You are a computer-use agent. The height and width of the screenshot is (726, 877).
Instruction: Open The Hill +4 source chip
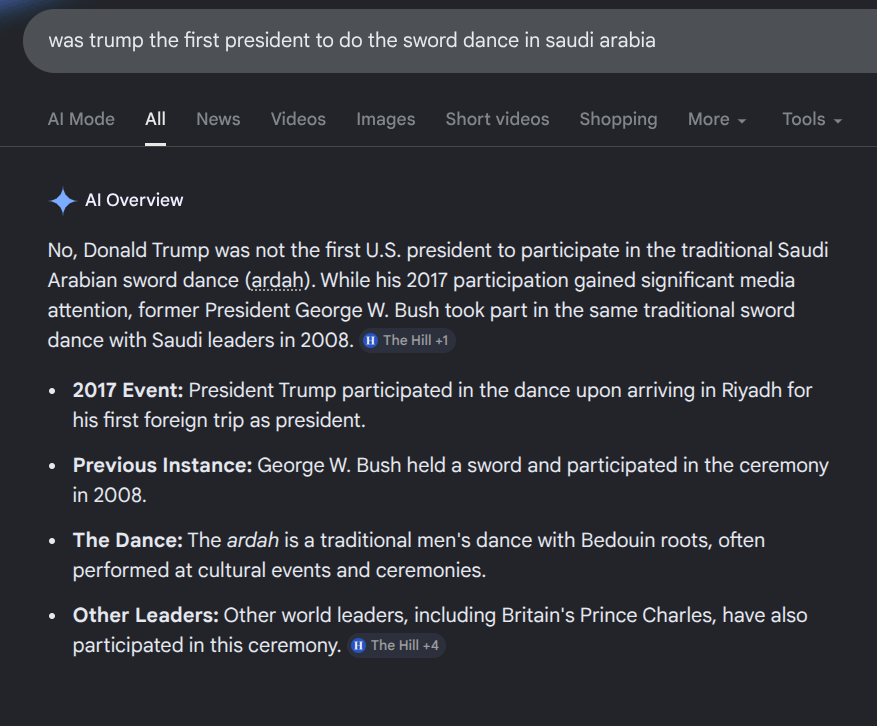click(x=396, y=646)
